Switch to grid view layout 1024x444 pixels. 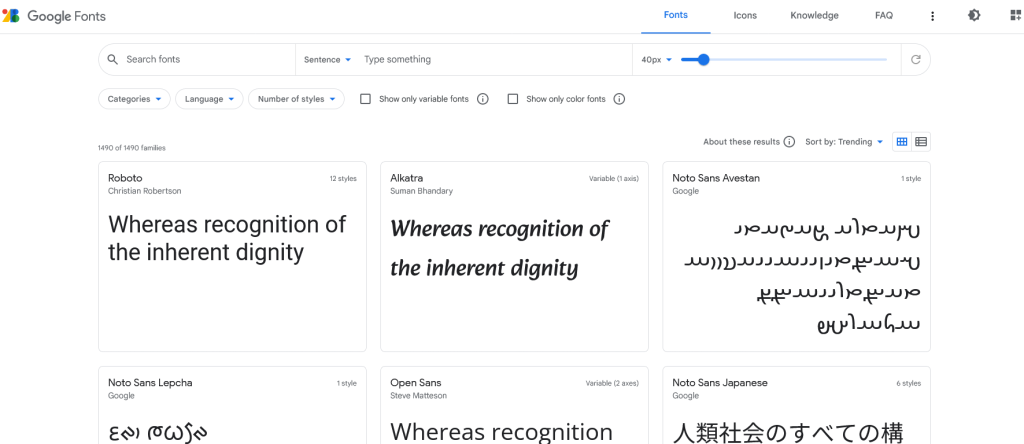pyautogui.click(x=902, y=142)
